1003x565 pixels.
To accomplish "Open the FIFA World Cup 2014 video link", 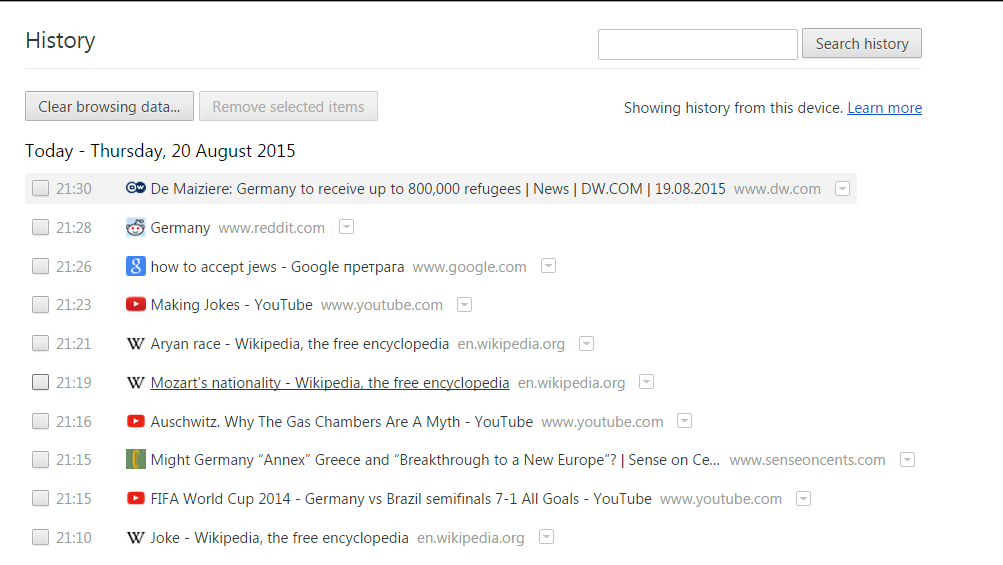I will pos(400,499).
